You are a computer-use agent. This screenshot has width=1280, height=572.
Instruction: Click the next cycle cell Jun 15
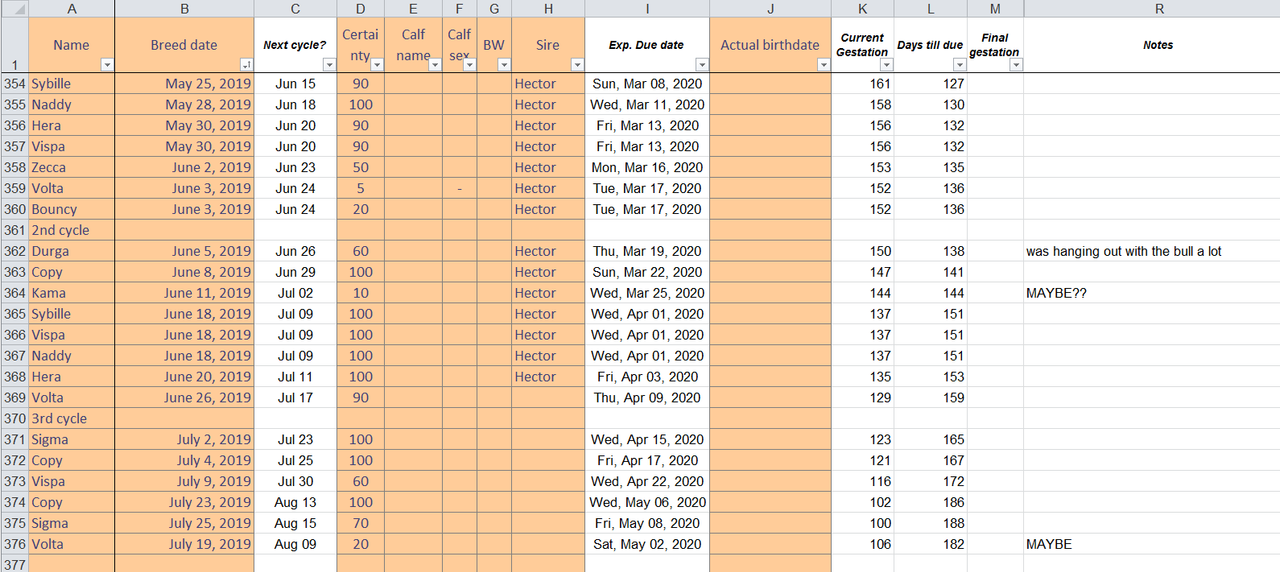tap(295, 84)
